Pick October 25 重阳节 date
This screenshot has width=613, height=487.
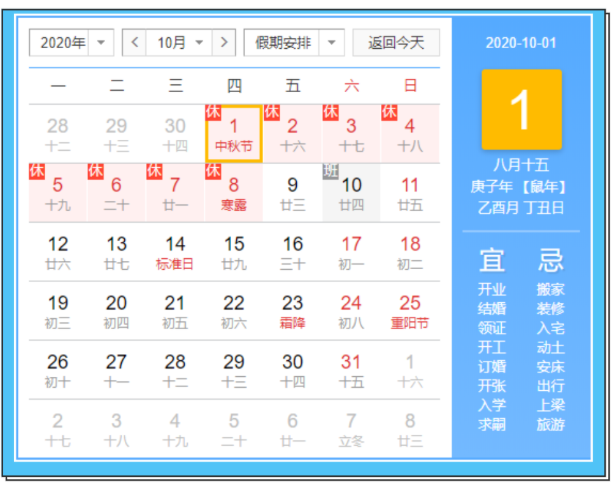[x=410, y=311]
